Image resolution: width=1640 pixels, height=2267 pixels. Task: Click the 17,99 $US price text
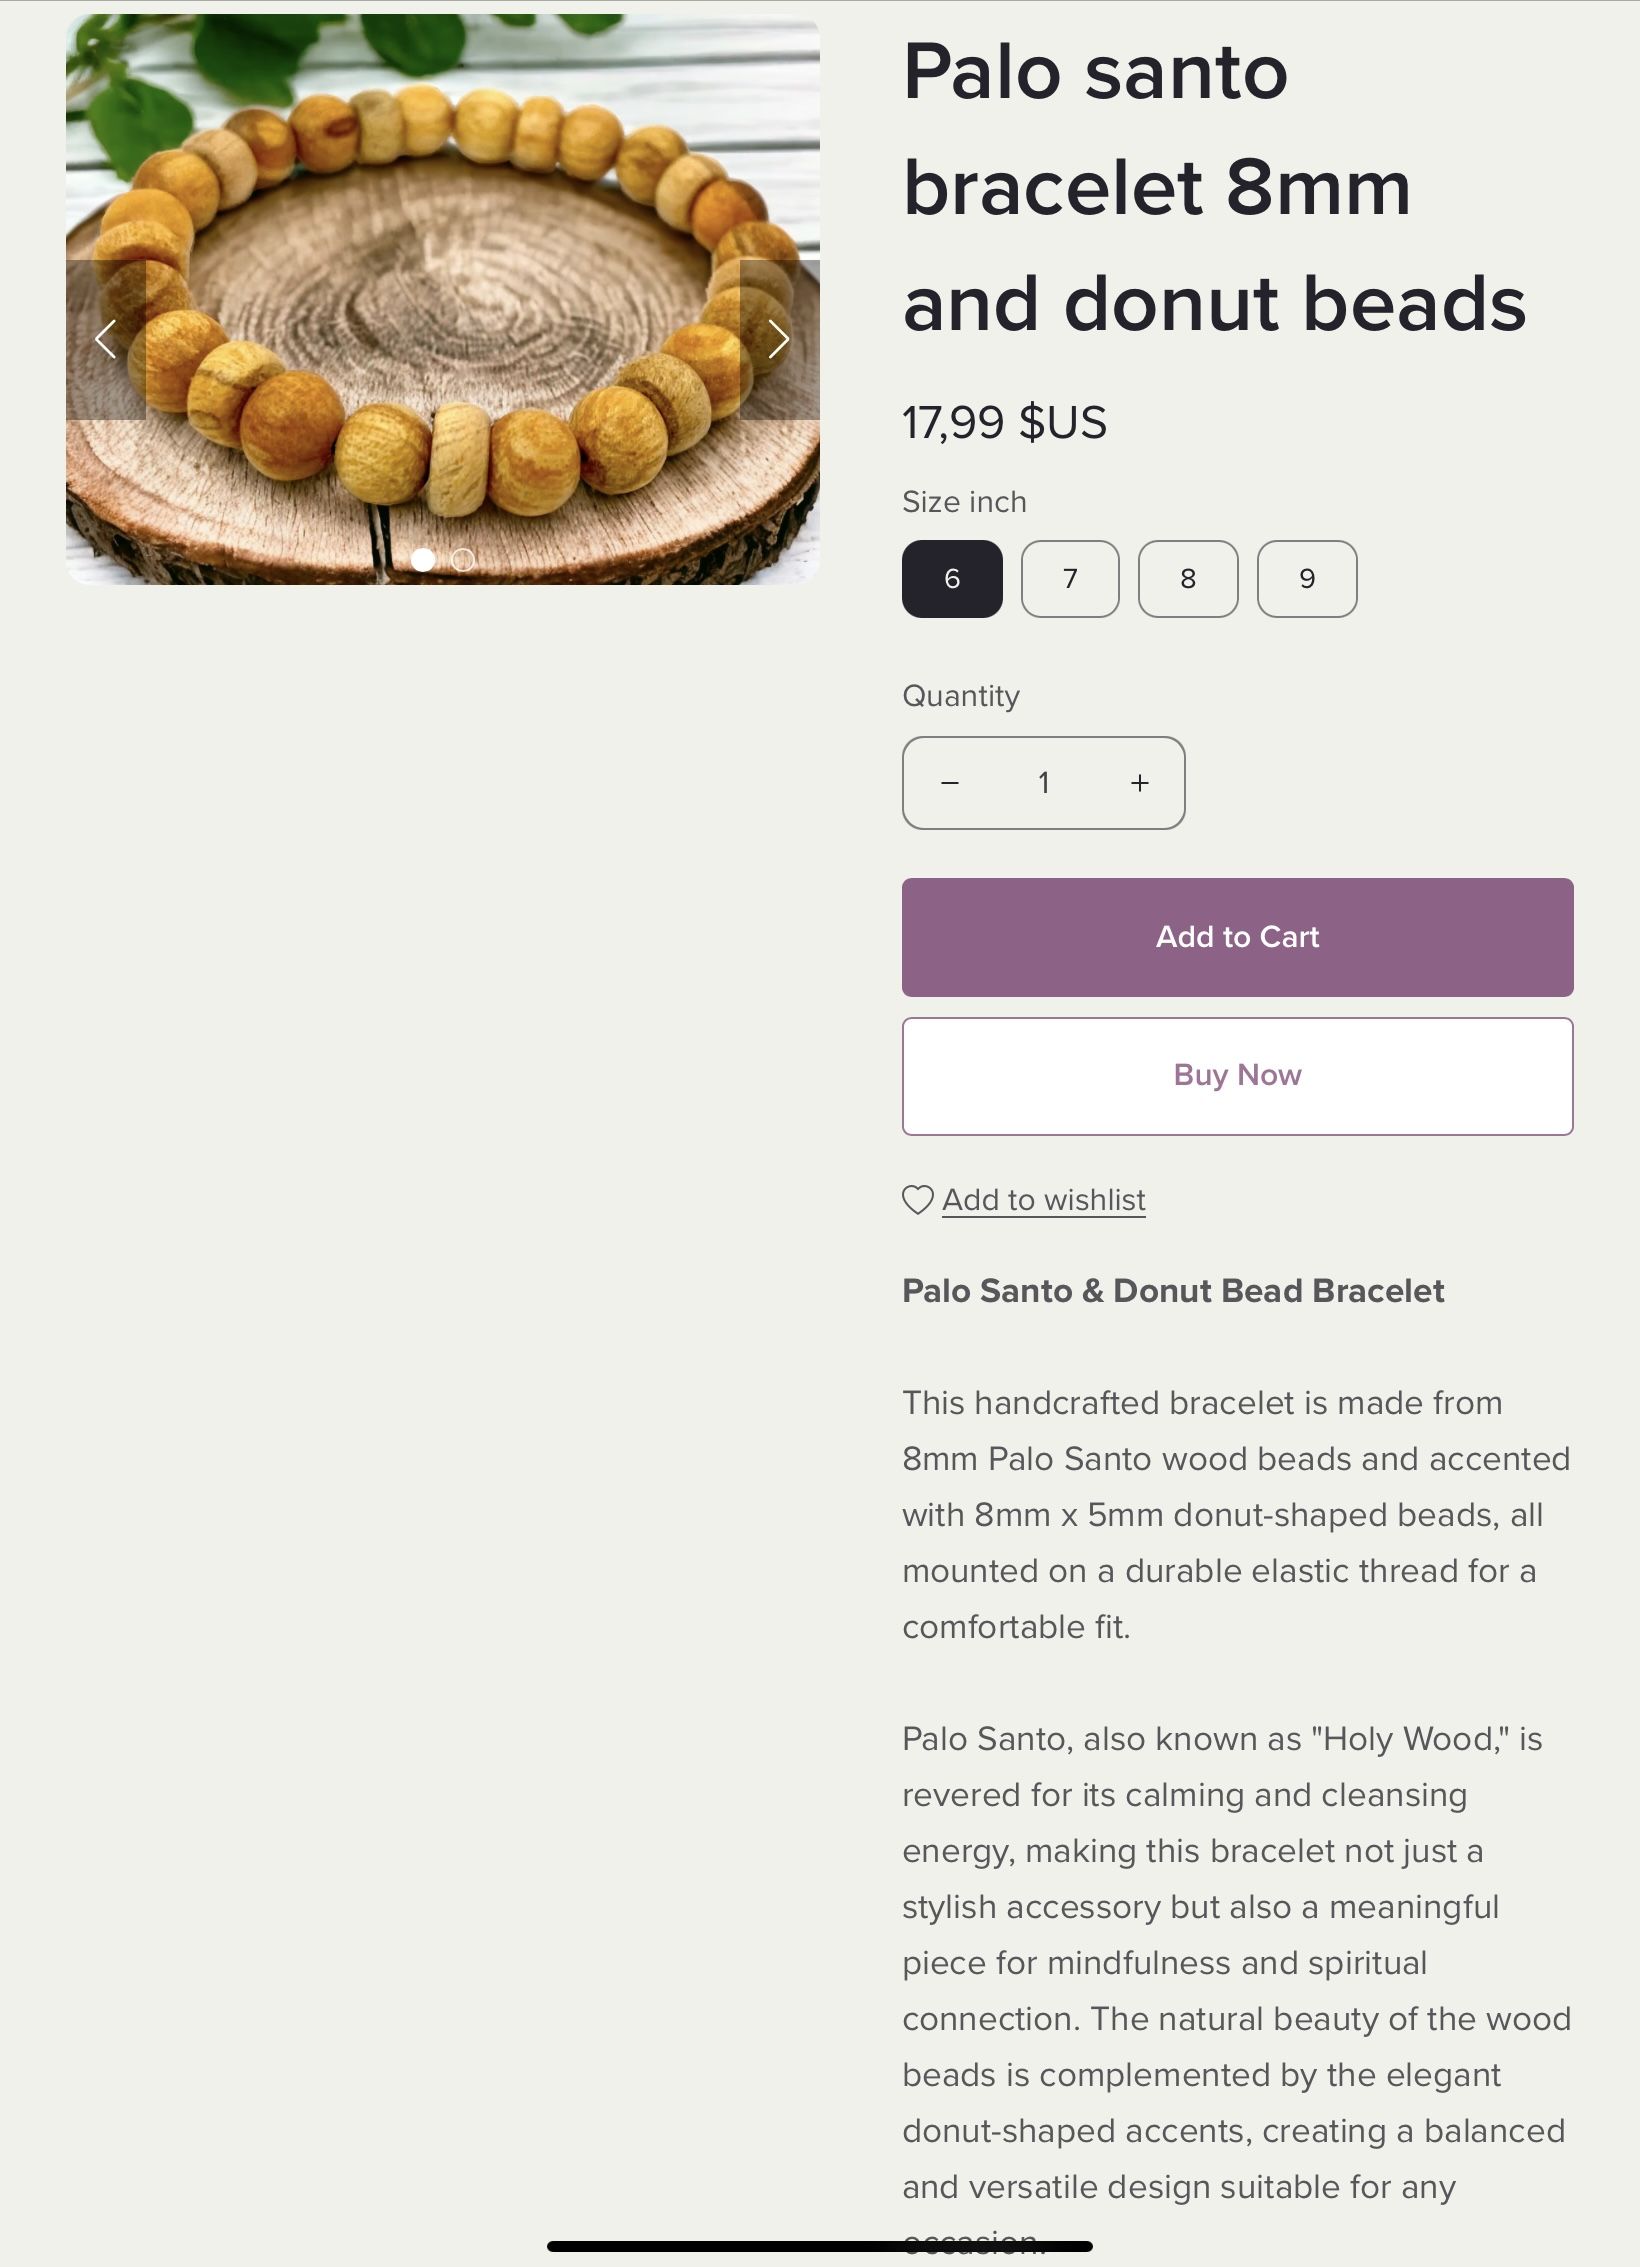(1004, 422)
